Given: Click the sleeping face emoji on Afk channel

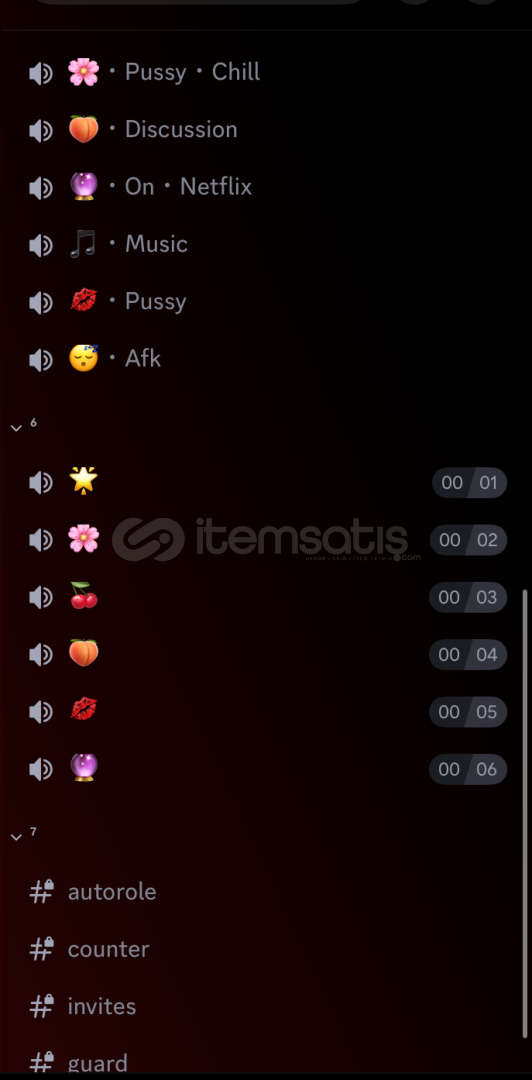Looking at the screenshot, I should point(83,359).
